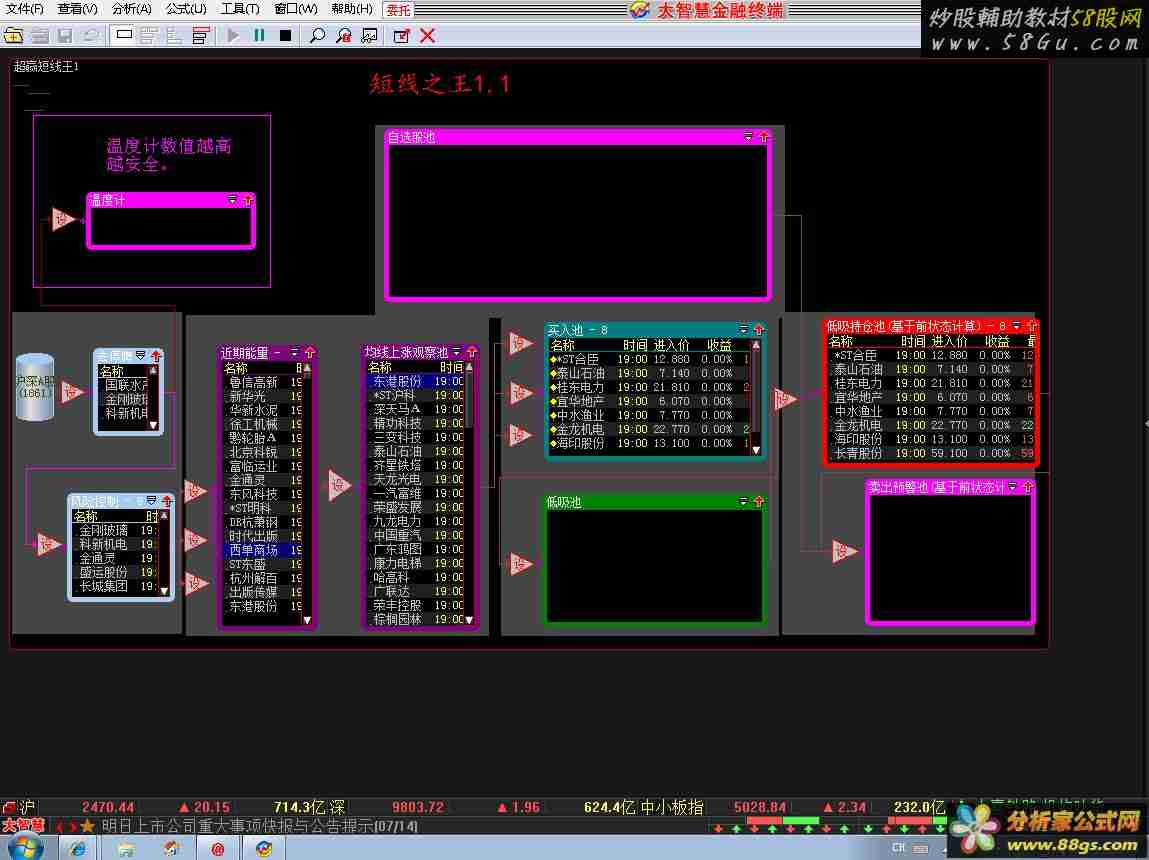1149x860 pixels.
Task: Click the triangle node left of 卖出预警池
Action: (844, 550)
